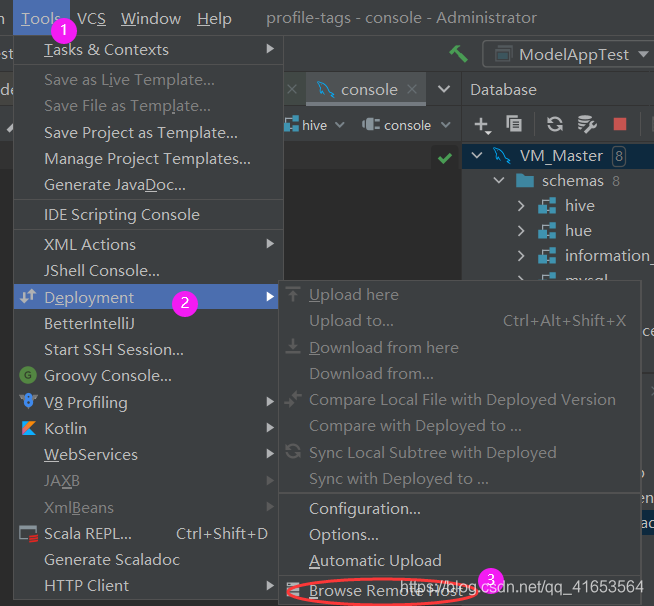Expand V8 Profiling submenu
This screenshot has height=606, width=654.
click(x=146, y=402)
